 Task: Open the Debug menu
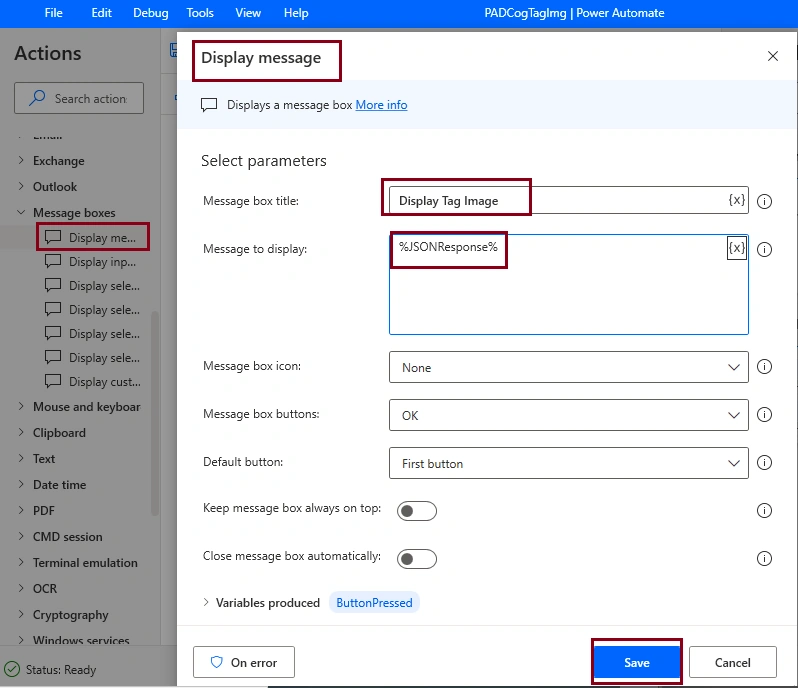tap(151, 13)
